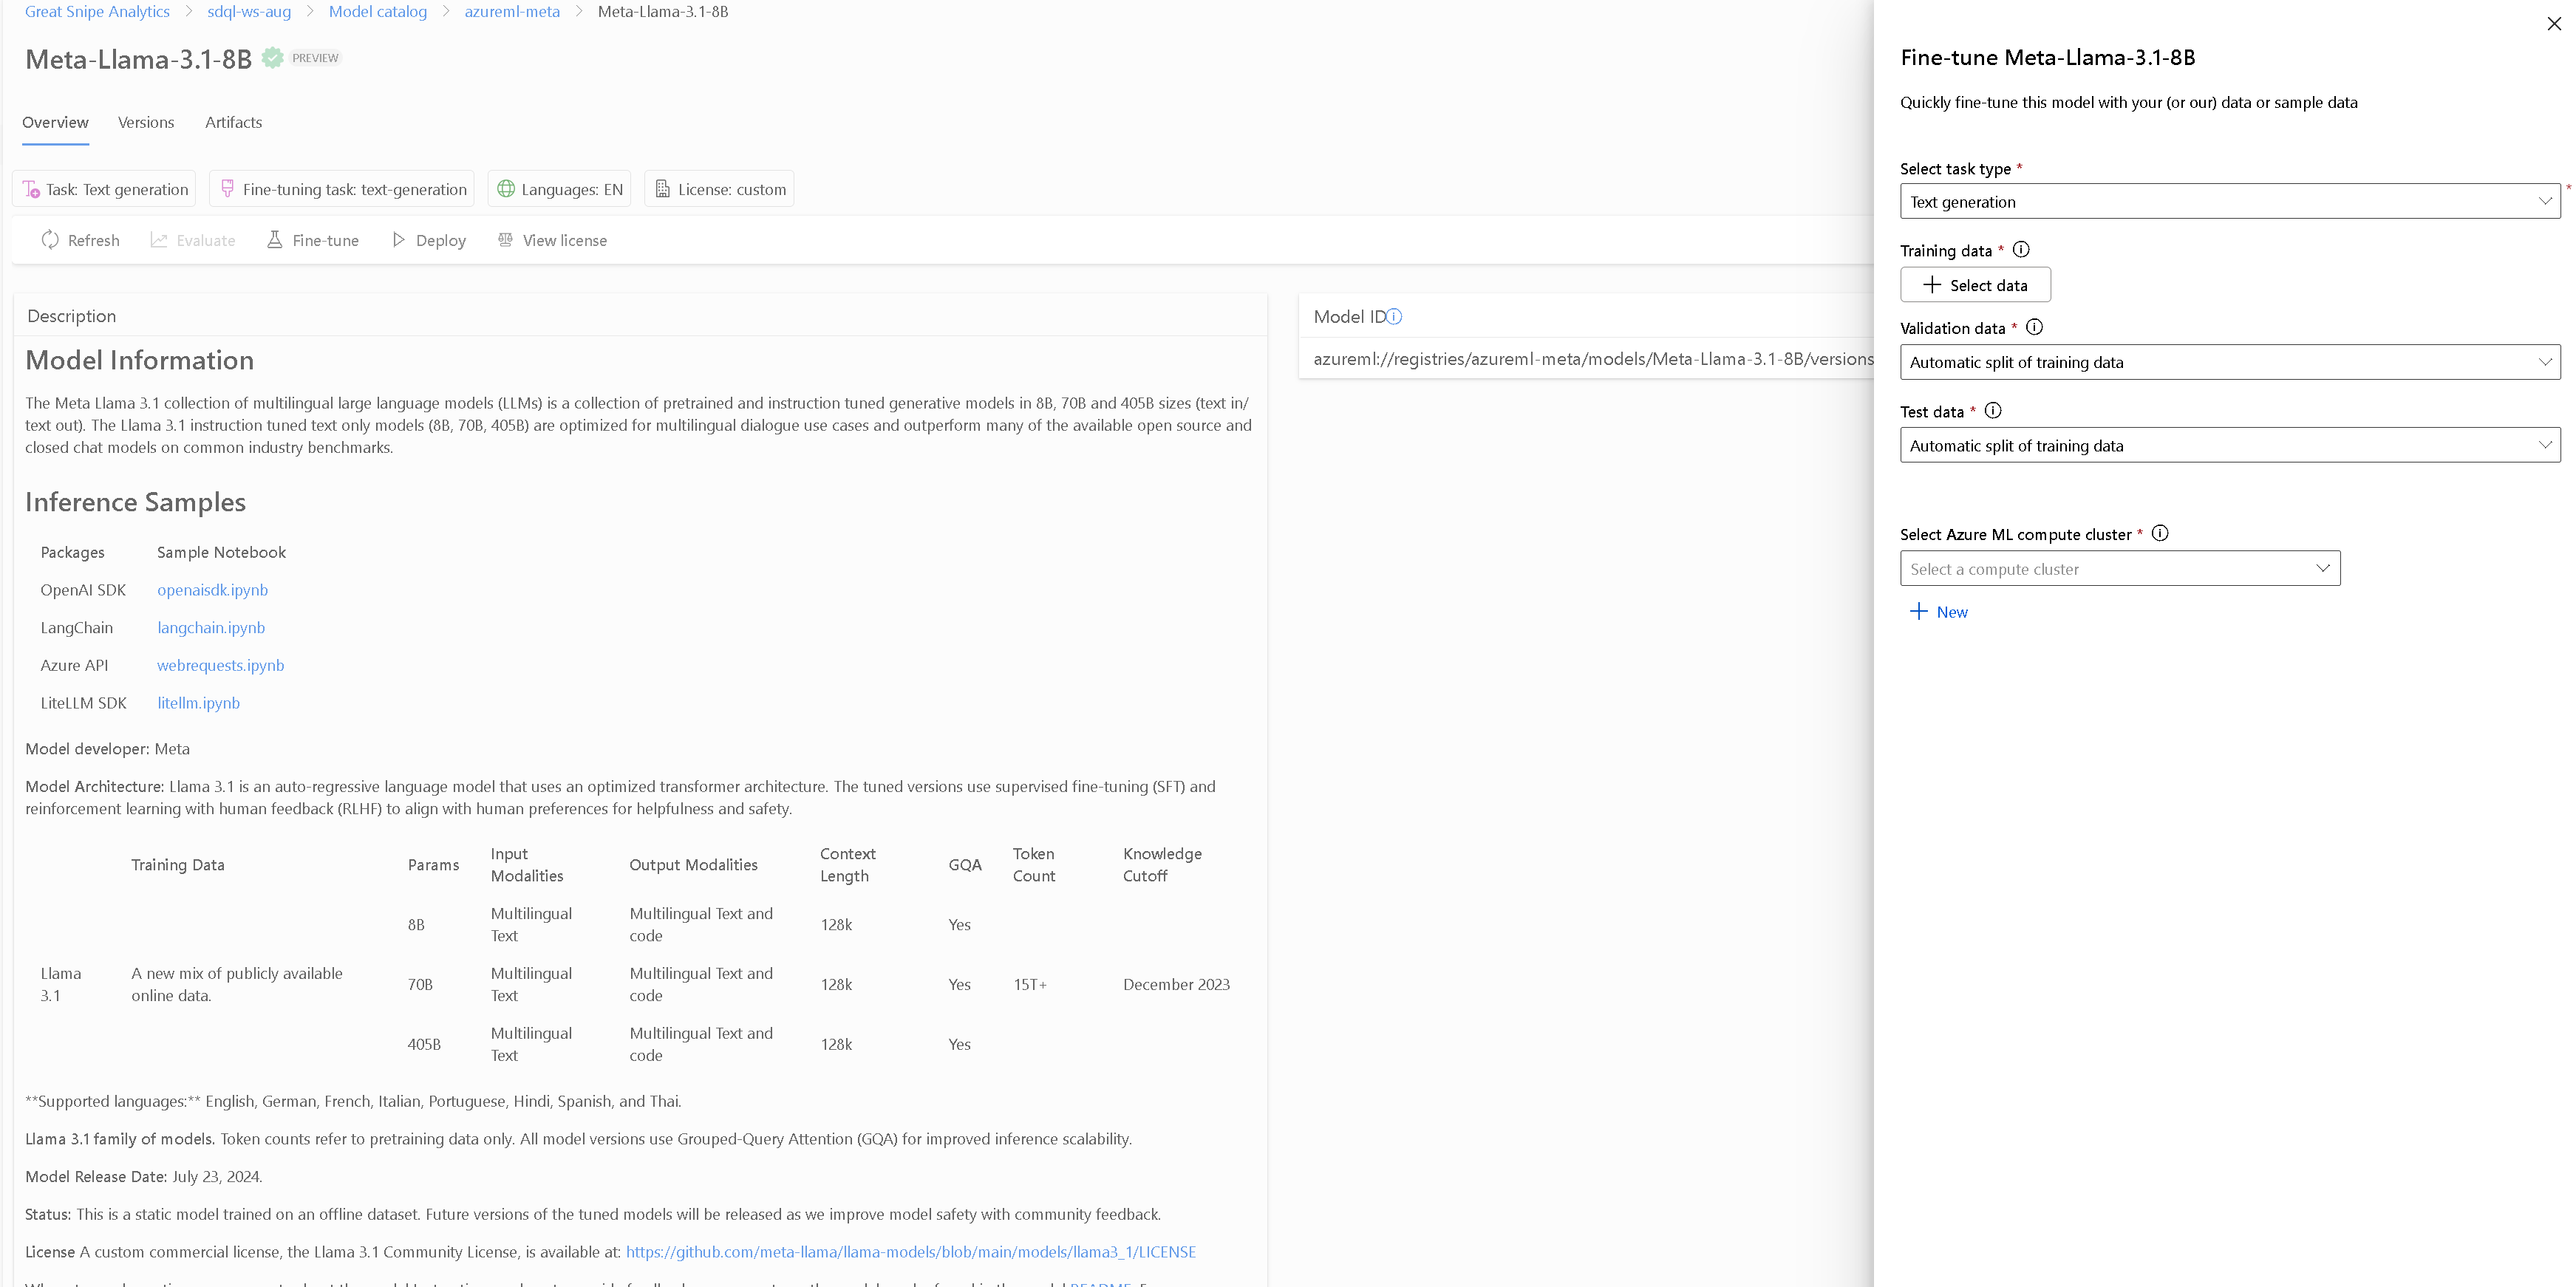Switch to the Artifacts tab
Screen dimensions: 2576x1287
point(233,122)
